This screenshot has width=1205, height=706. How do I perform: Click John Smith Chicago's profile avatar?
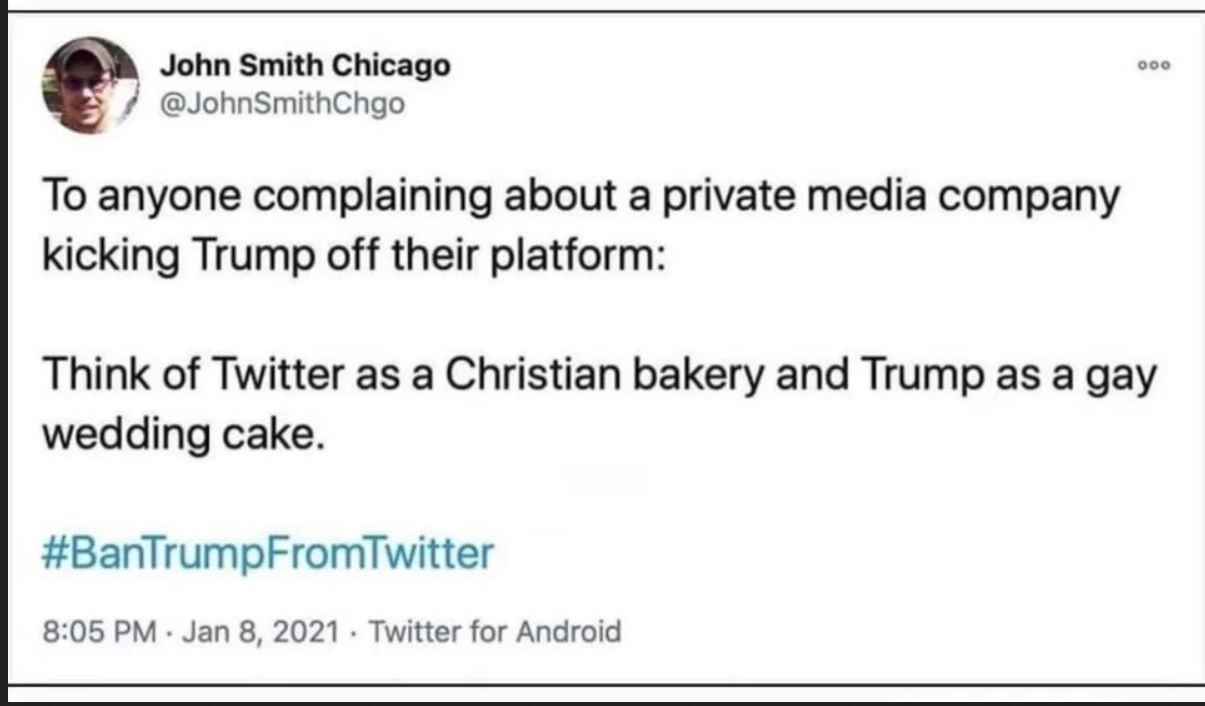pos(89,86)
